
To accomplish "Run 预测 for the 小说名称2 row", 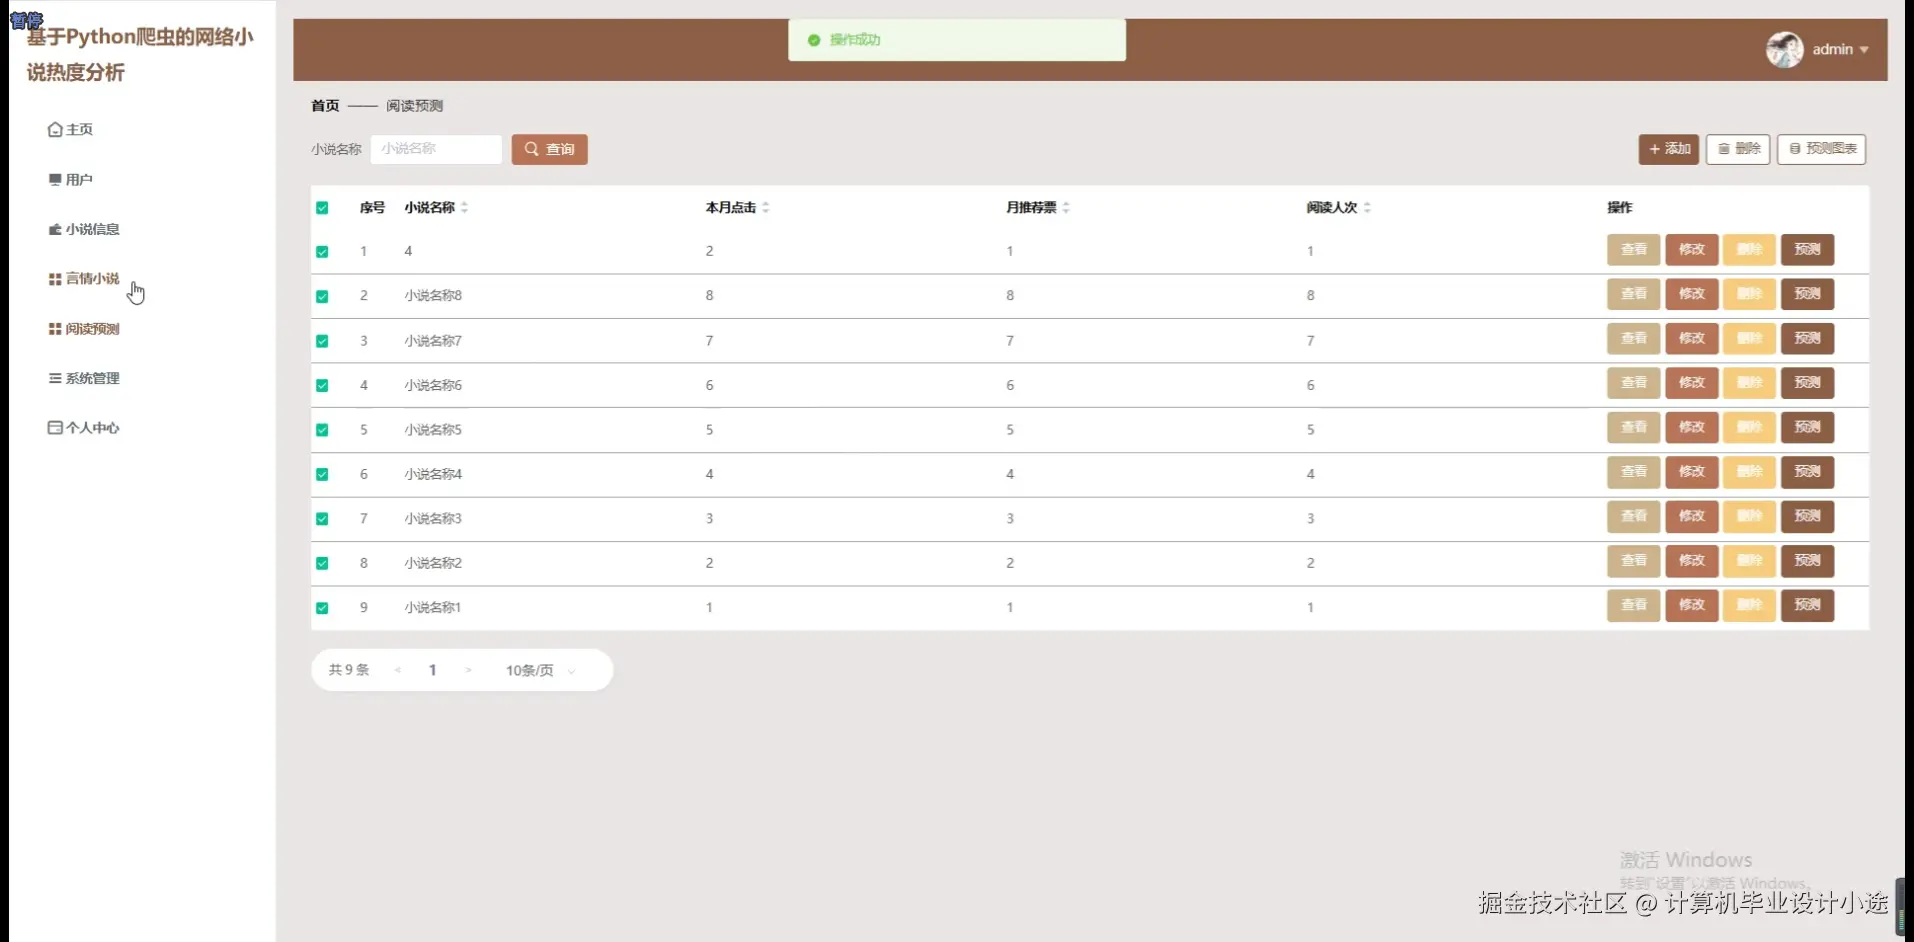I will [1808, 561].
